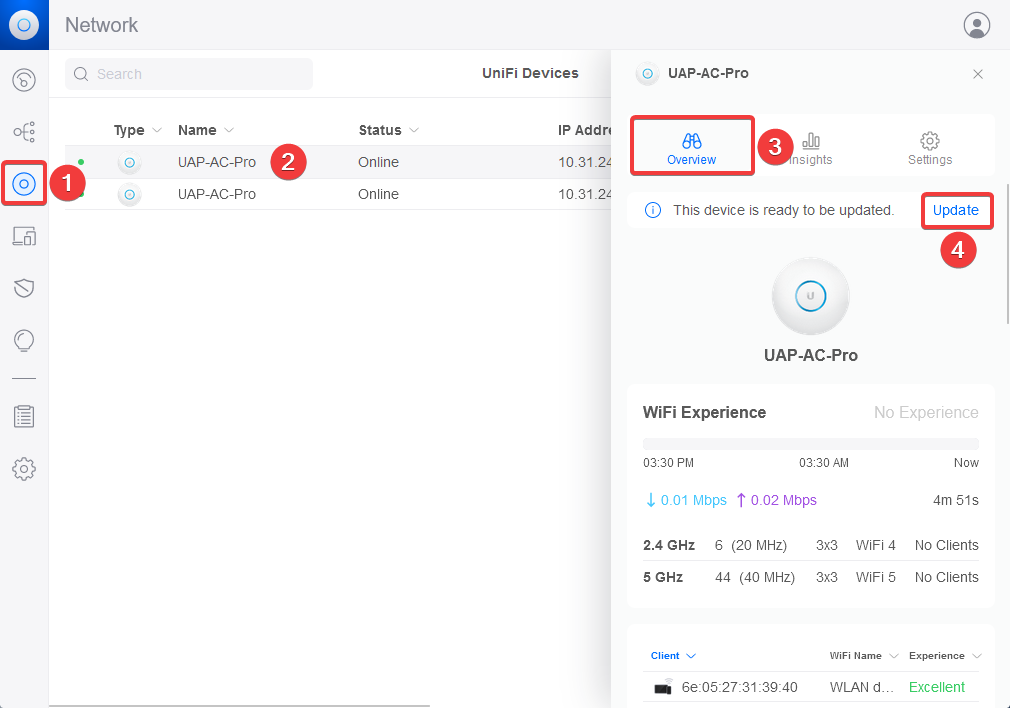Screen dimensions: 1010x708
Task: Click the device icon in panel header
Action: click(x=647, y=73)
